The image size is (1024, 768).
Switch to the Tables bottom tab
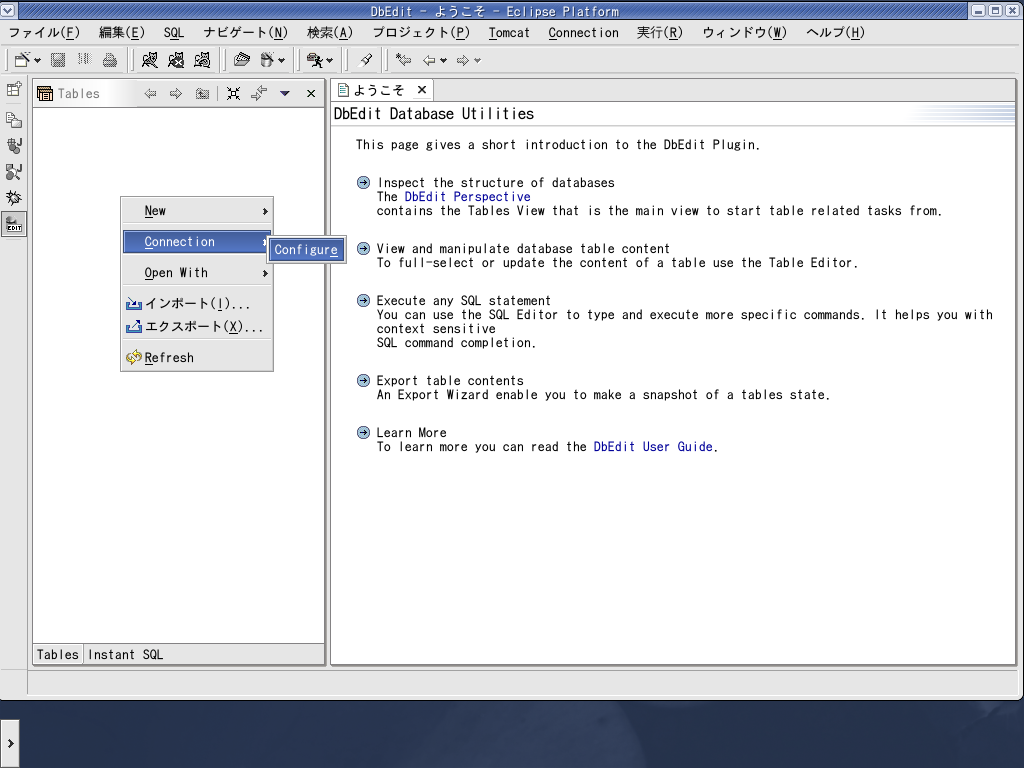pos(57,654)
